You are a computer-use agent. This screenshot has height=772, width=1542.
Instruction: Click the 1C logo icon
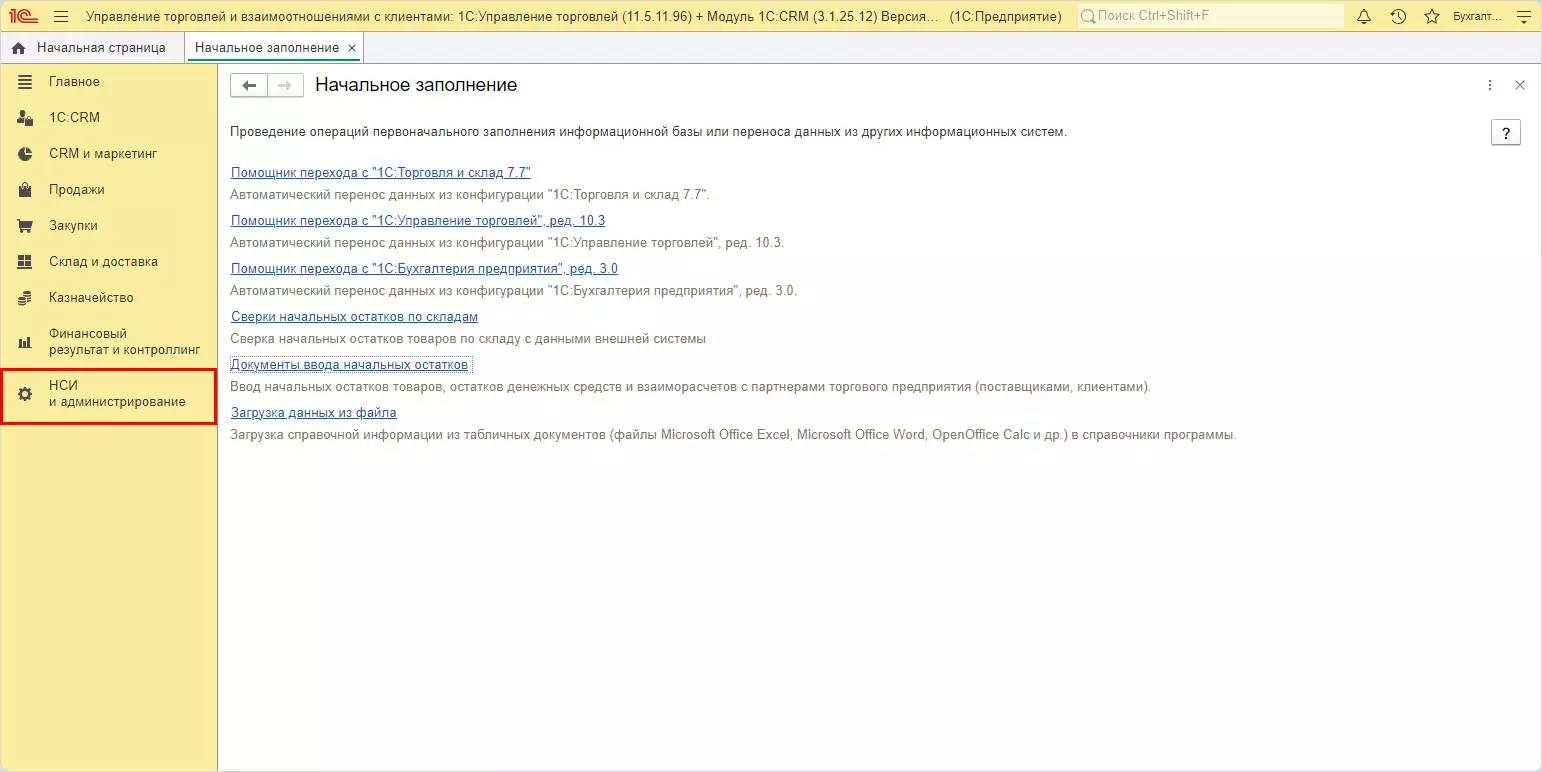pos(24,16)
